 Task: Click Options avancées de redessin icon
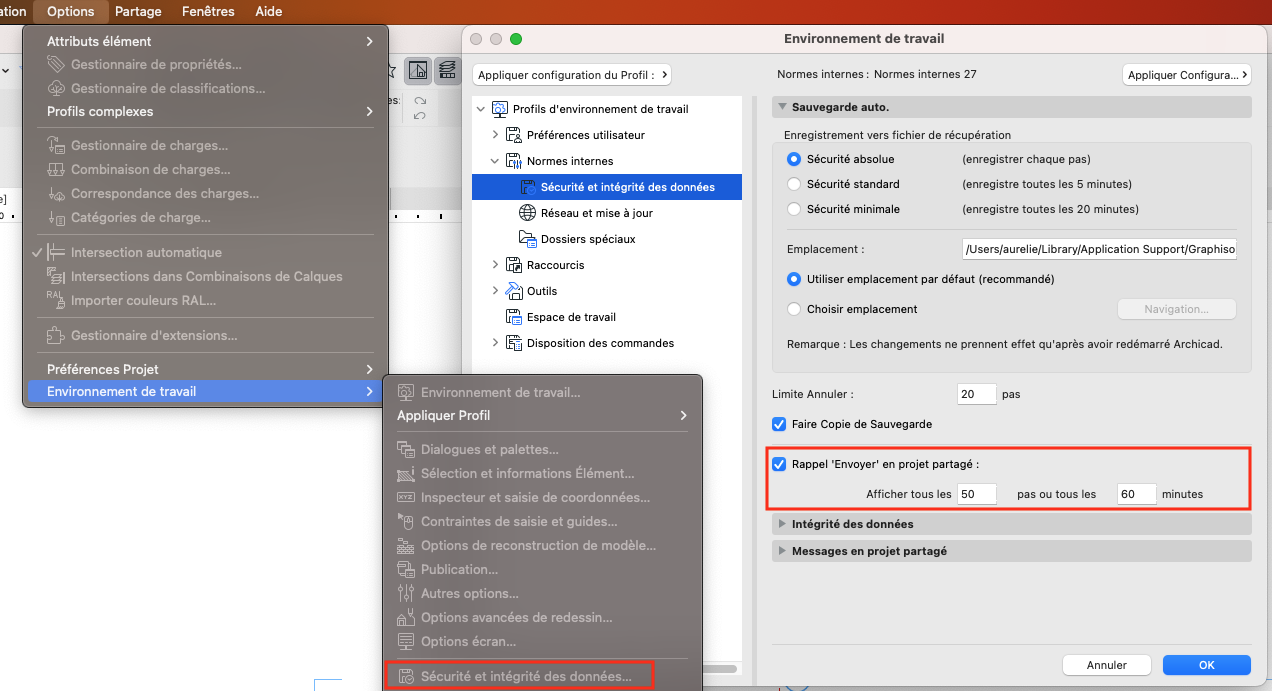click(x=406, y=618)
